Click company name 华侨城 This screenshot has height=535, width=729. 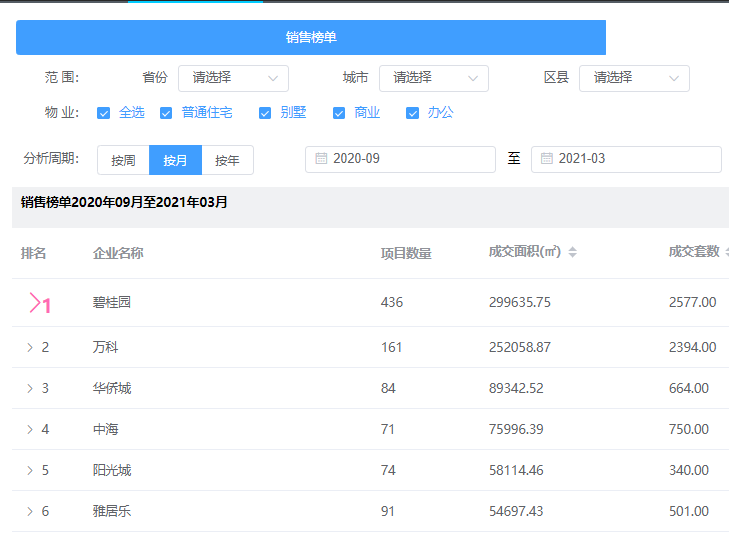(112, 388)
